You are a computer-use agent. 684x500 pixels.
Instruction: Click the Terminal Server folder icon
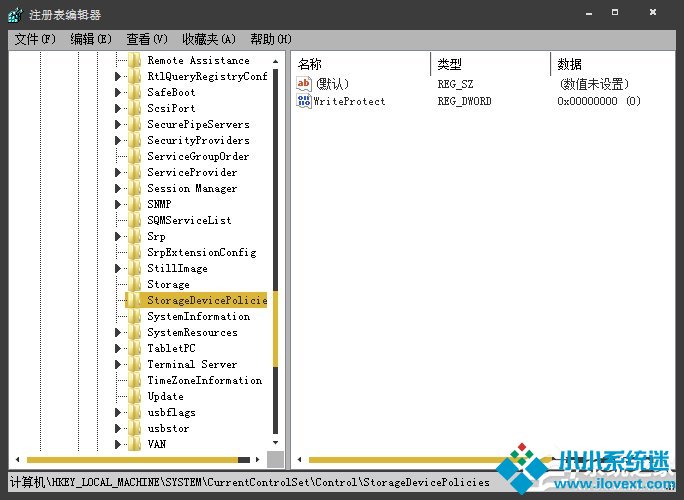click(135, 364)
